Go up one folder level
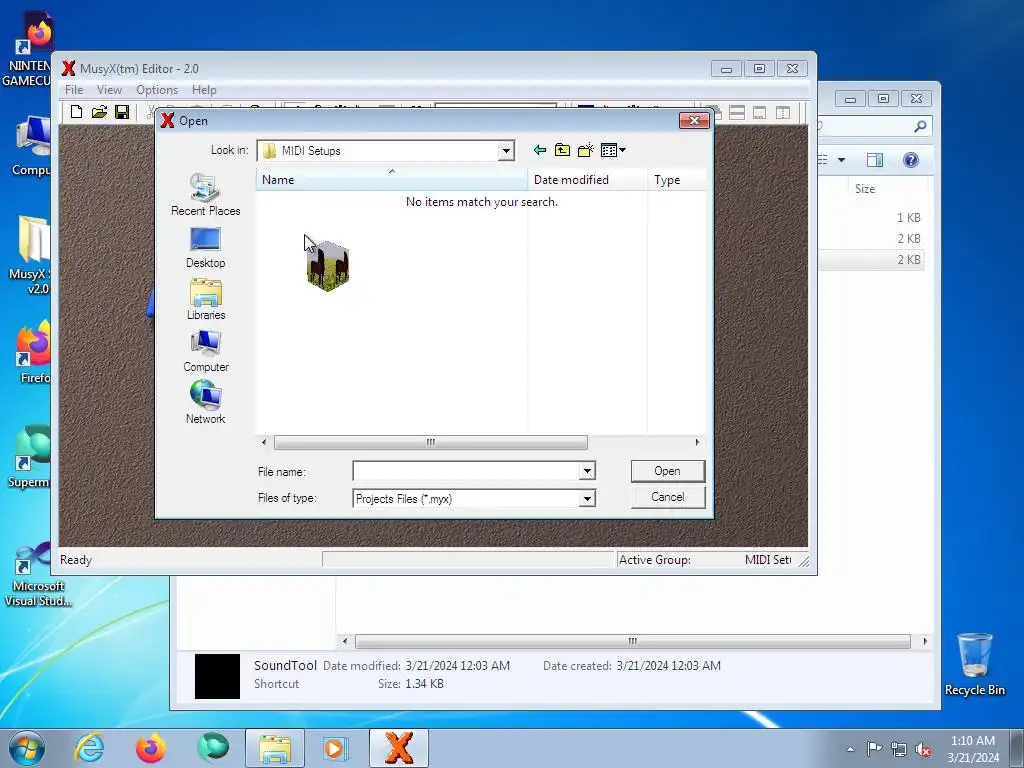1024x768 pixels. 562,150
